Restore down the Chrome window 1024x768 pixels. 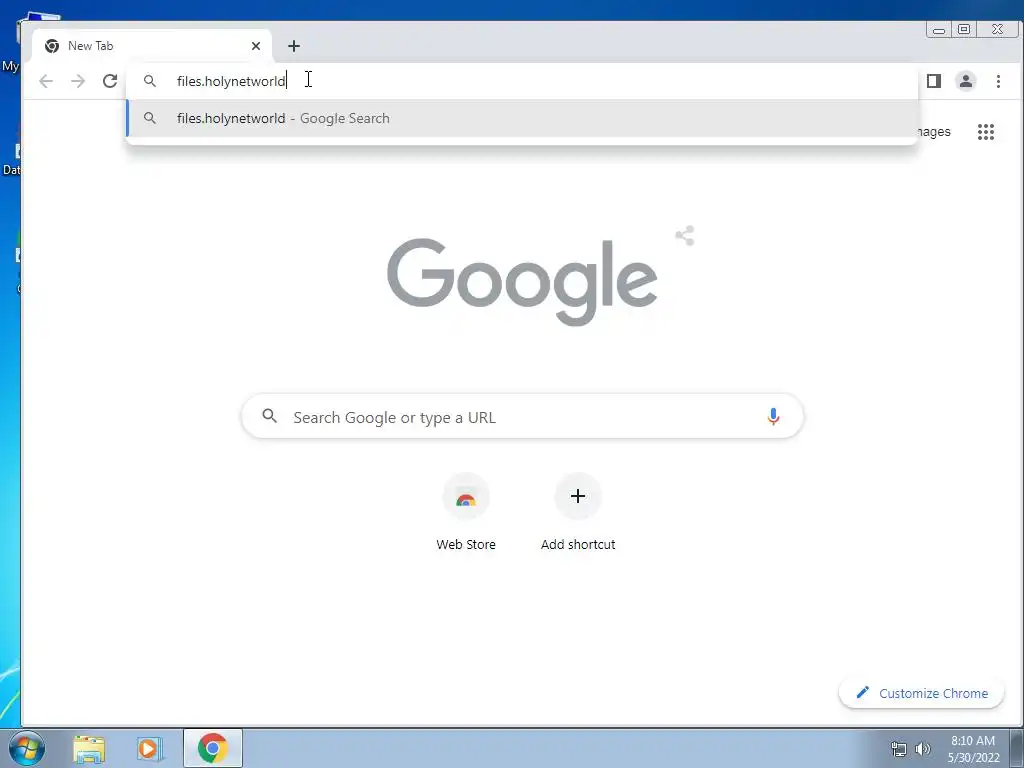coord(964,29)
